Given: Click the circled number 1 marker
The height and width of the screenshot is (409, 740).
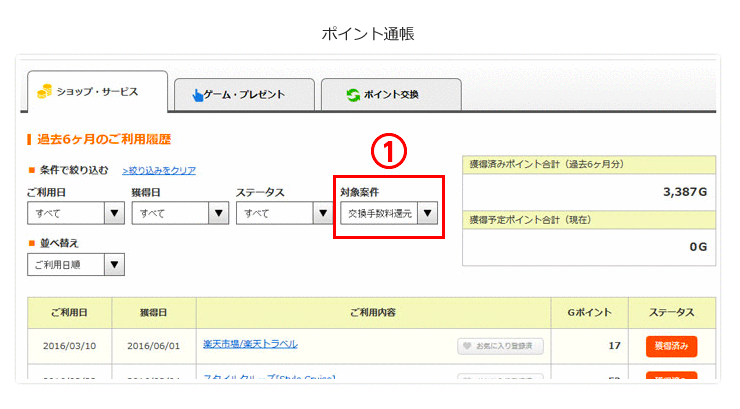Looking at the screenshot, I should (387, 152).
